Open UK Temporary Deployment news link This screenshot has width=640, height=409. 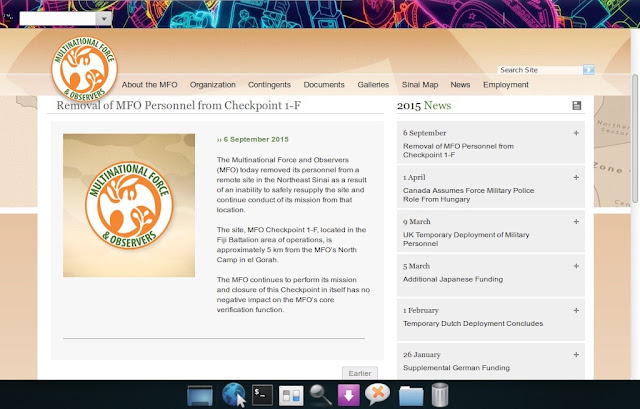pyautogui.click(x=466, y=239)
